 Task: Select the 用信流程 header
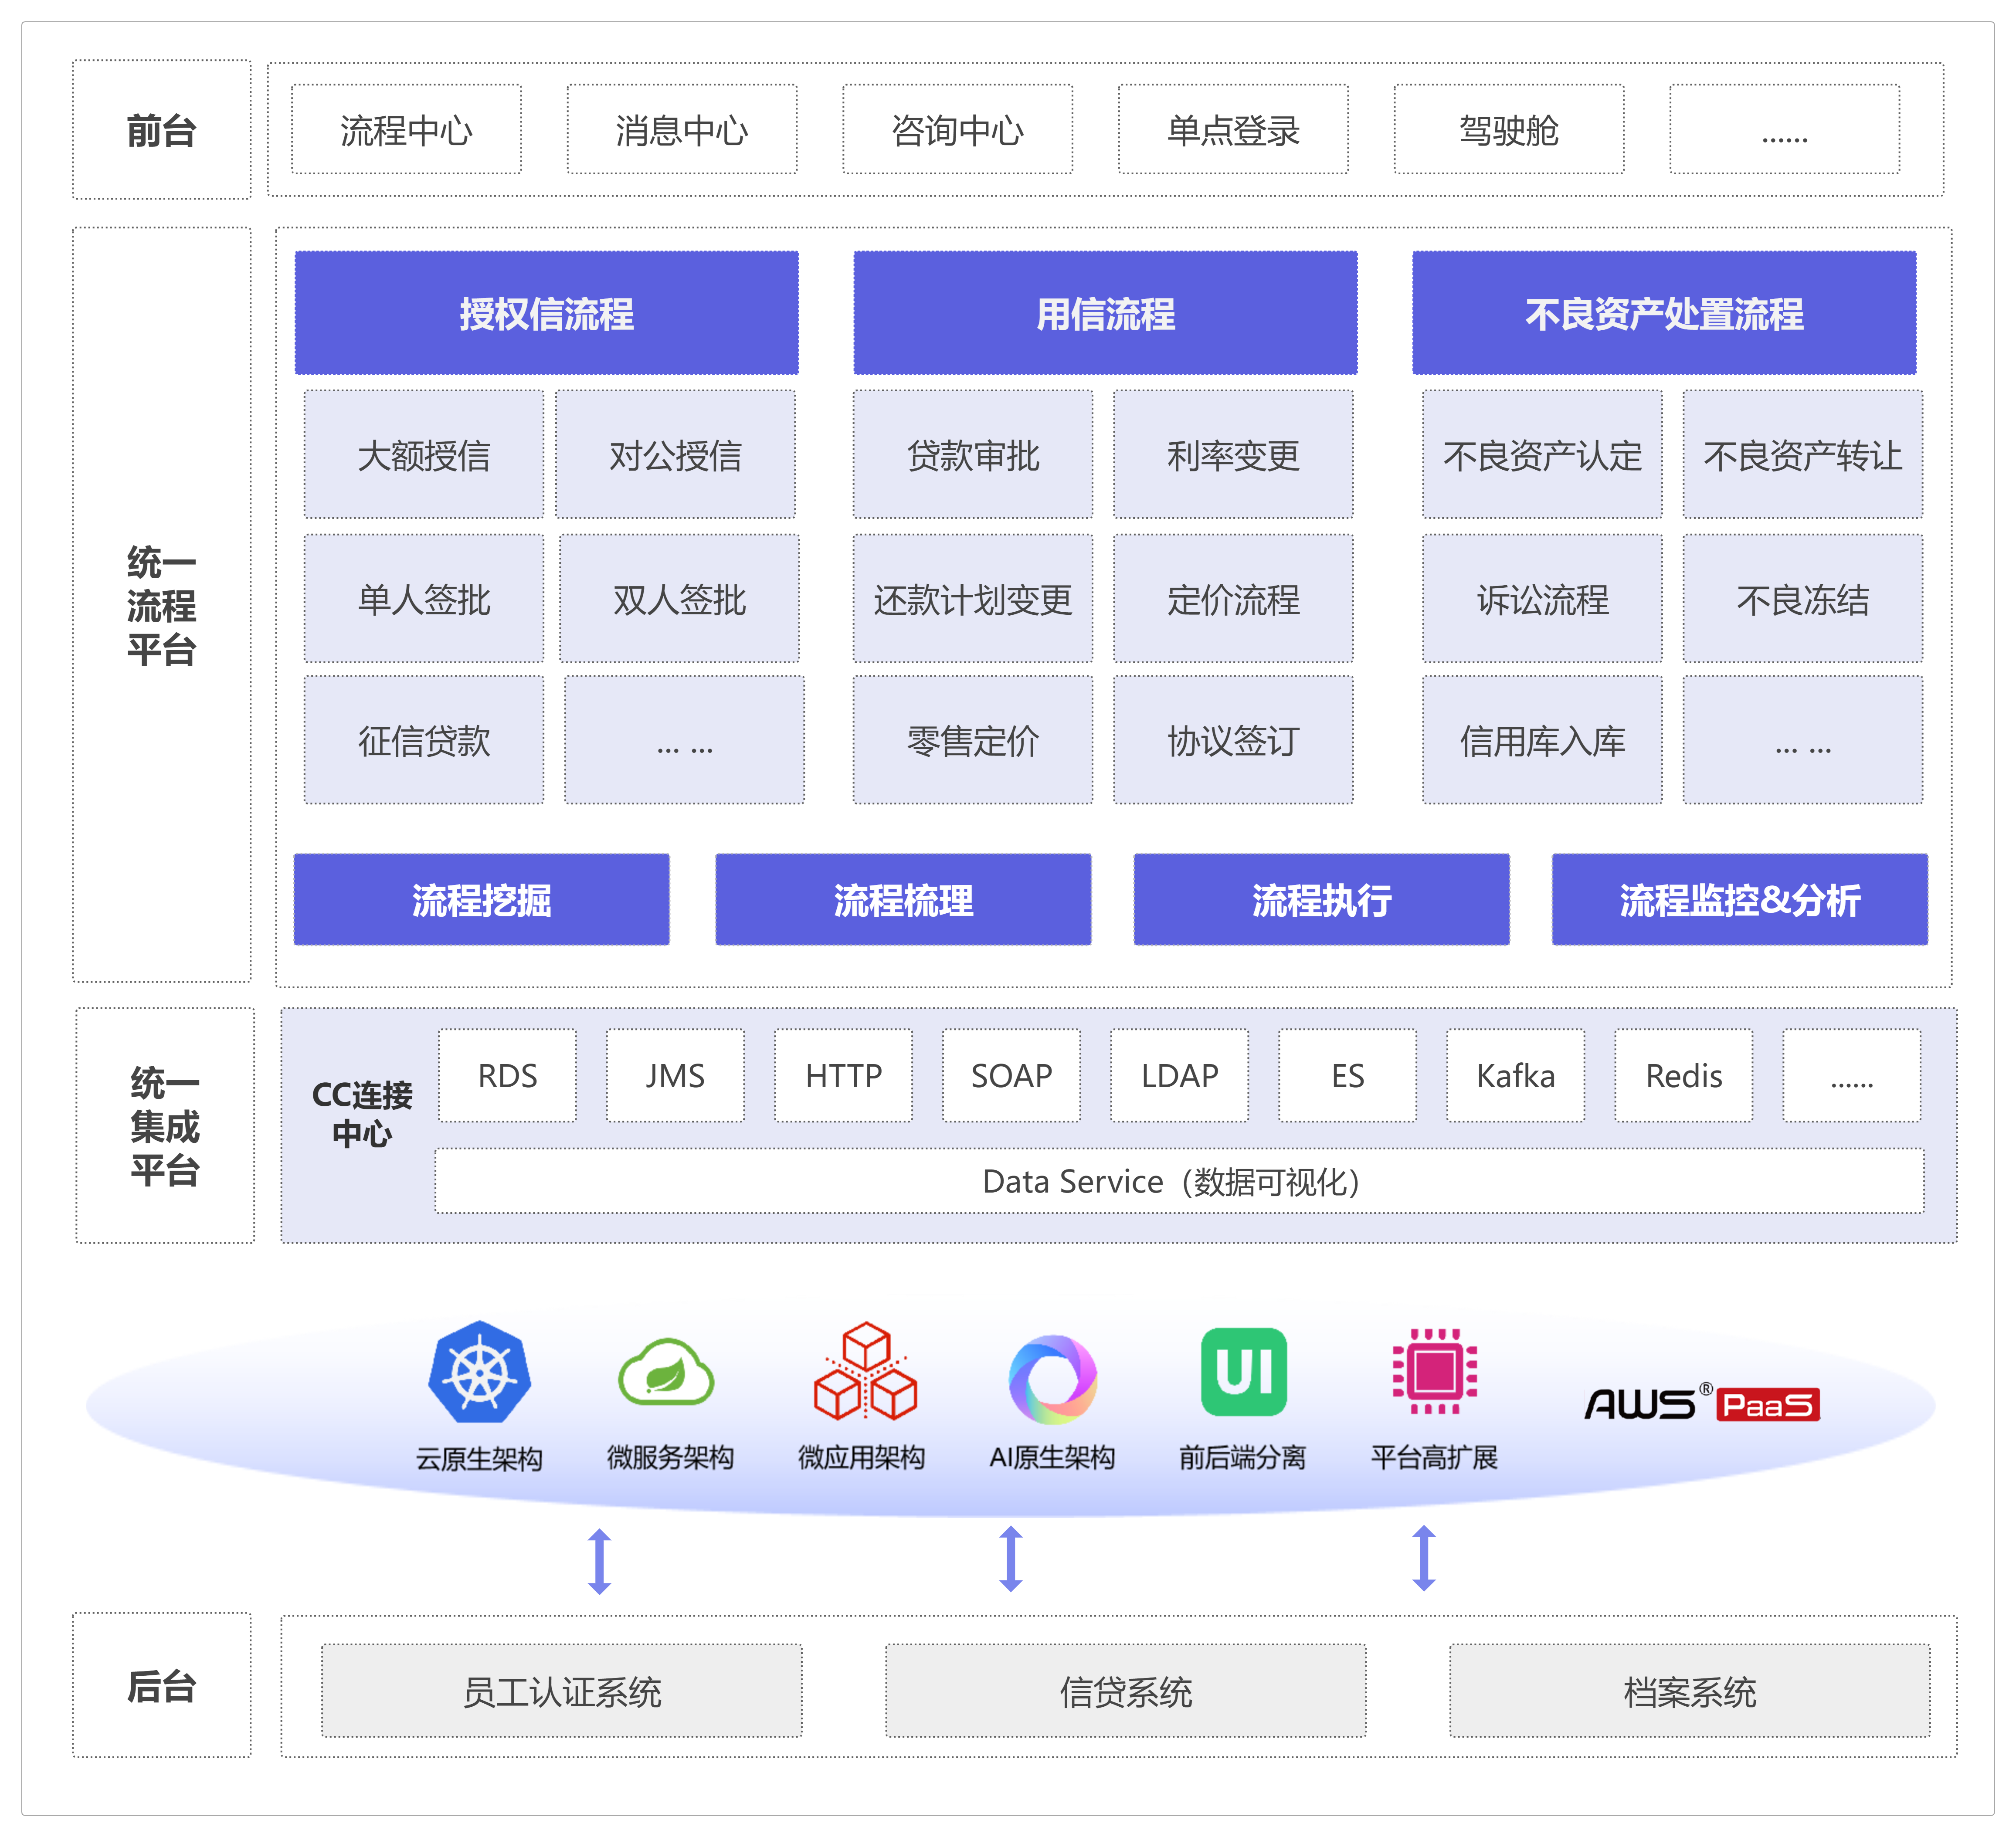click(x=1105, y=313)
